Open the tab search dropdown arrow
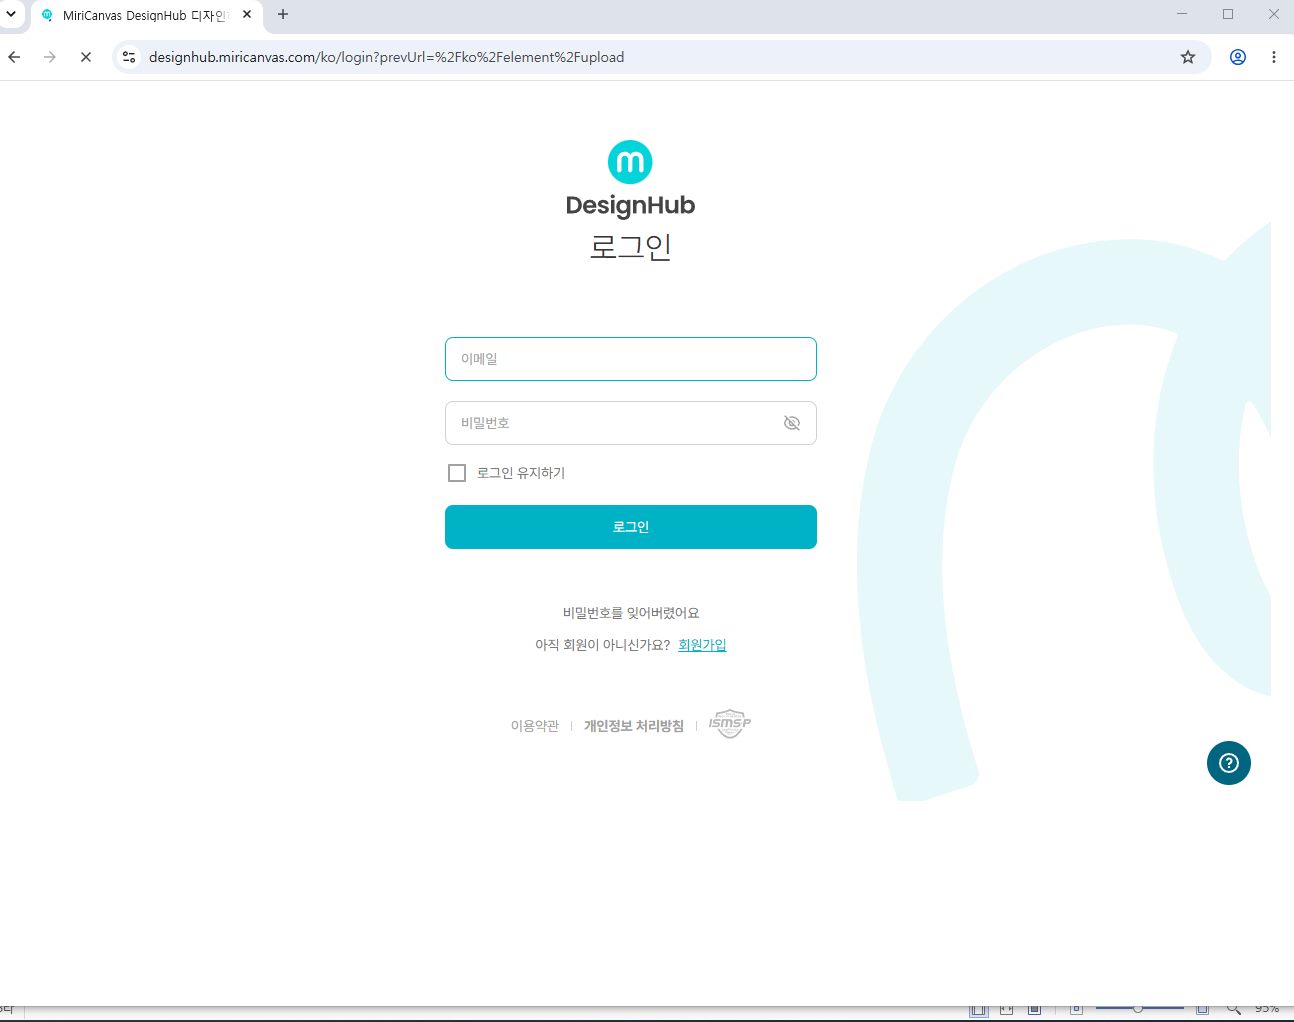The image size is (1294, 1022). pyautogui.click(x=11, y=14)
